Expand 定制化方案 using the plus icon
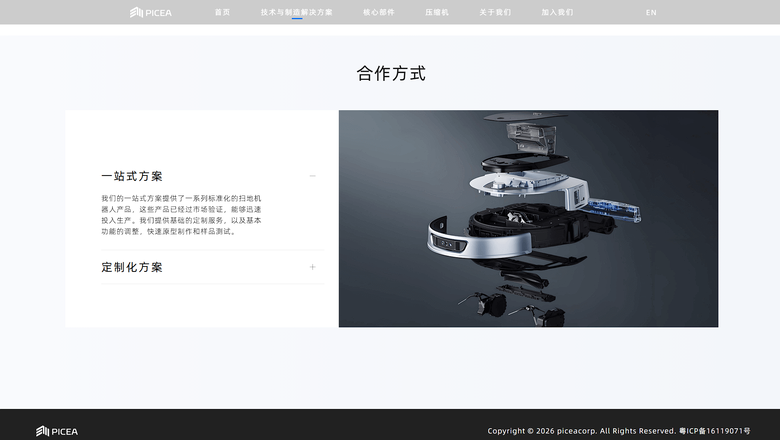This screenshot has width=780, height=440. tap(312, 267)
